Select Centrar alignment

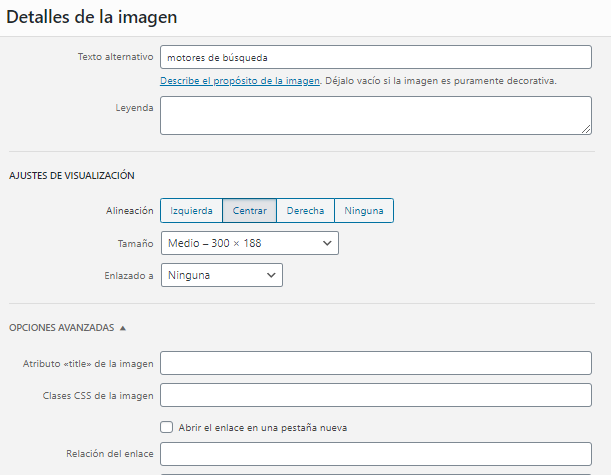point(249,211)
